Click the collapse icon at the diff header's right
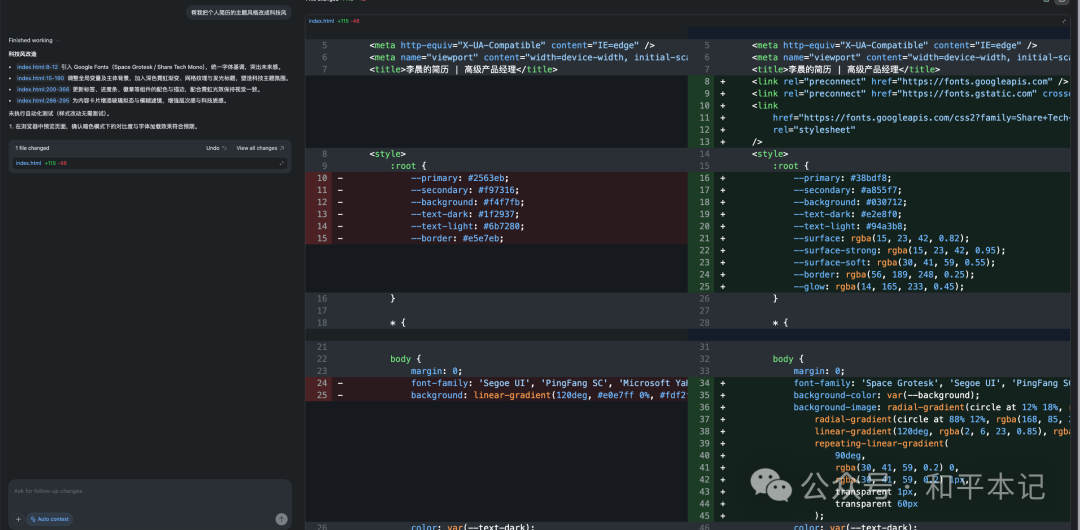1080x530 pixels. coord(1064,21)
